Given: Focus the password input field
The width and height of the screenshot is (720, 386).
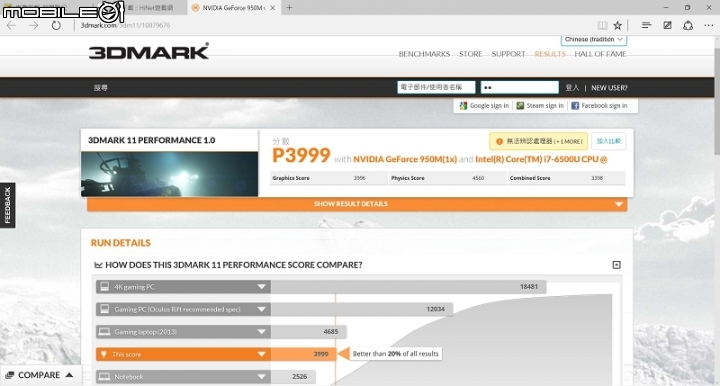Looking at the screenshot, I should pyautogui.click(x=519, y=87).
